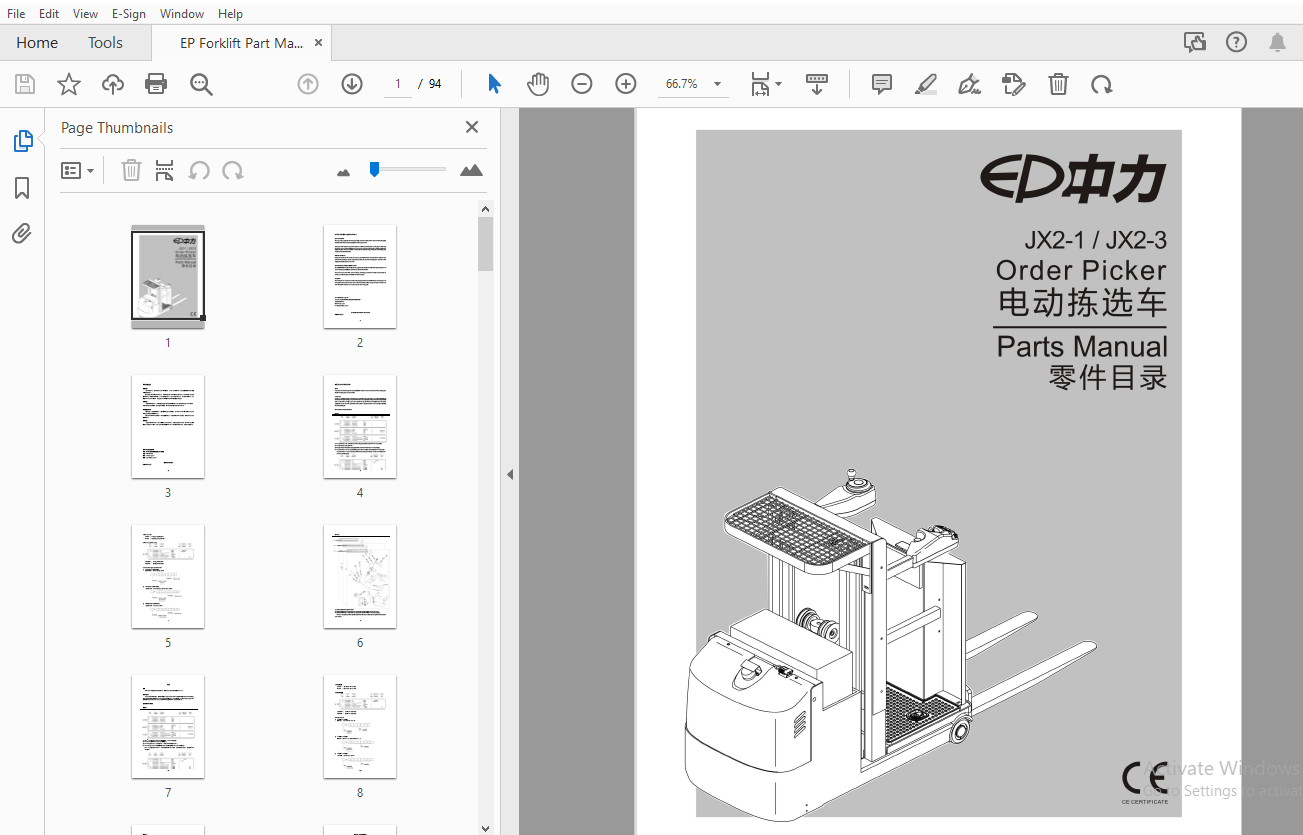The width and height of the screenshot is (1303, 835).
Task: Open the share/review chat icon
Action: coord(1194,42)
